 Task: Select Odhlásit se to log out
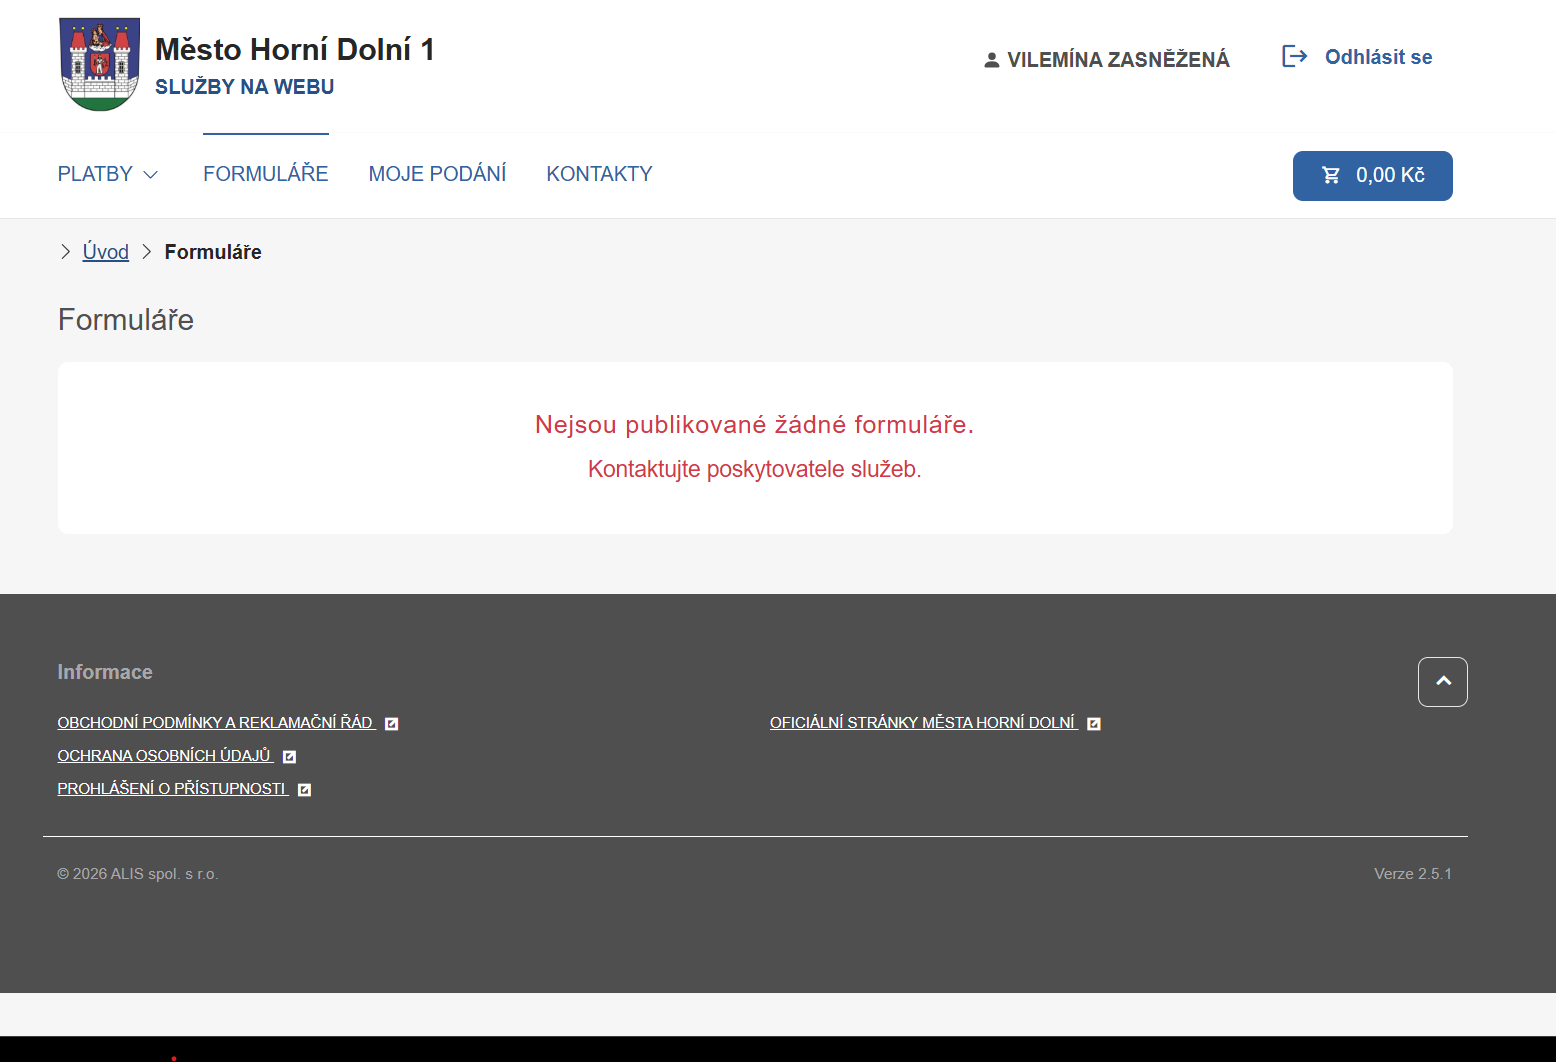point(1378,56)
